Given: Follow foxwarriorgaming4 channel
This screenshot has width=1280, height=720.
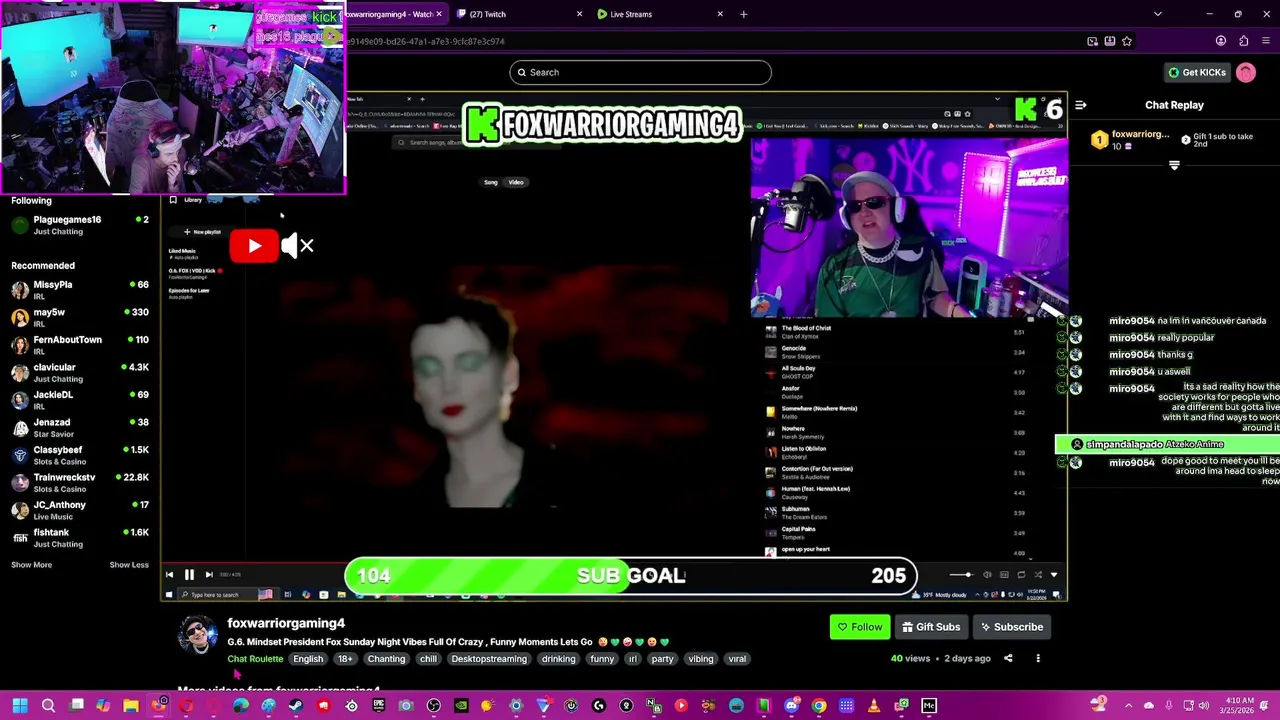Looking at the screenshot, I should coord(860,627).
